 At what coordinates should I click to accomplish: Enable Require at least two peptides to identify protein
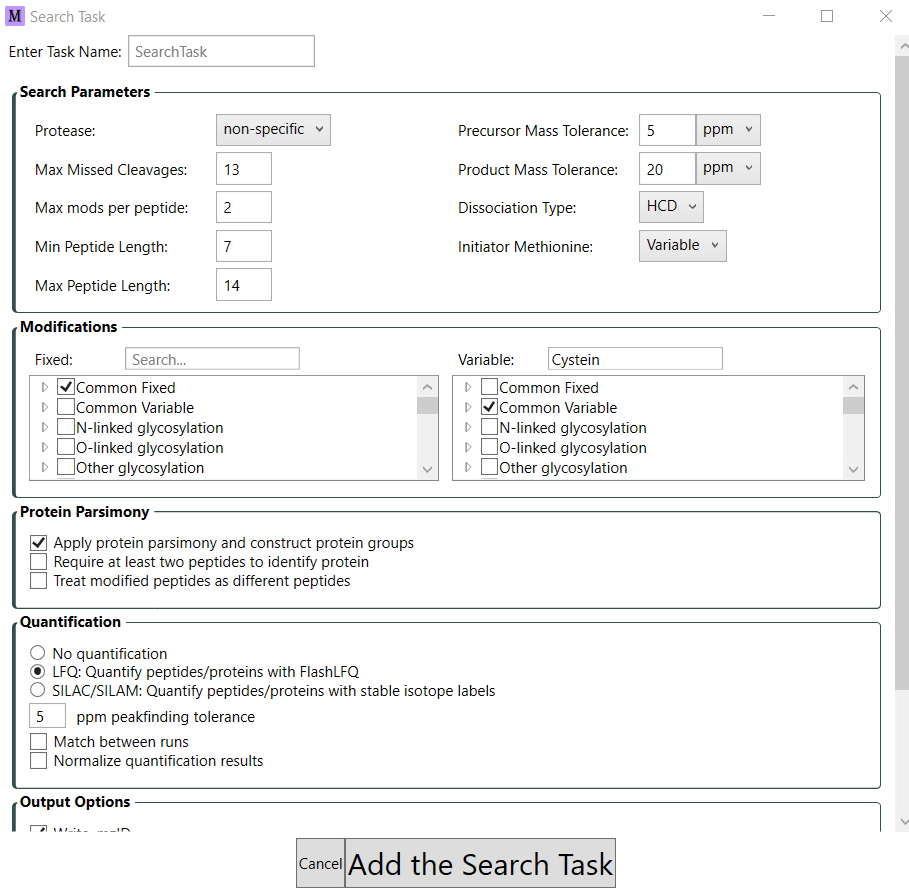coord(37,562)
